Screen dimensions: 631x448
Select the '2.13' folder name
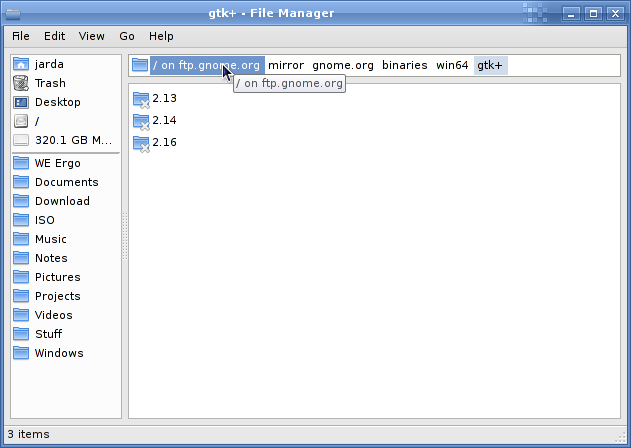click(x=164, y=98)
